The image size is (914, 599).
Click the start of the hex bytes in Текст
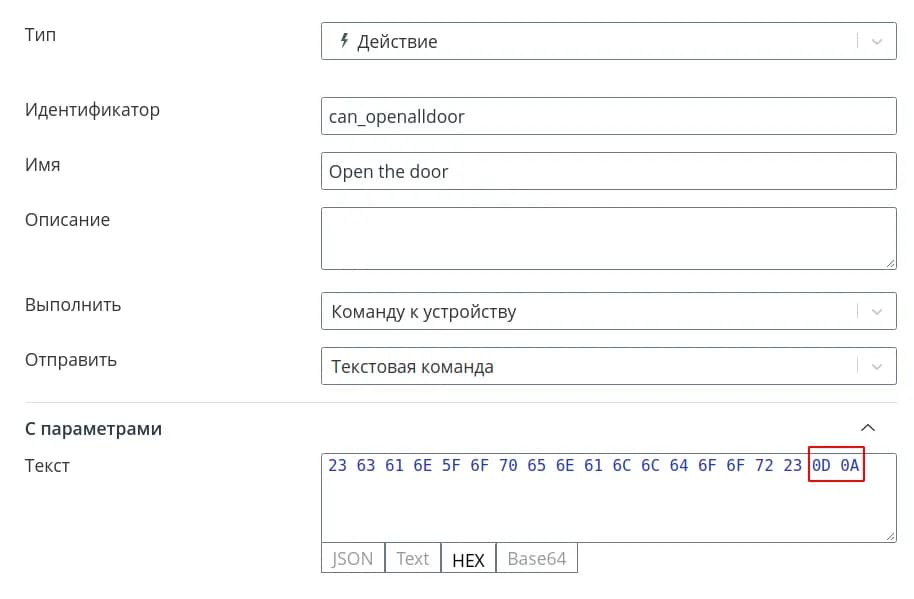coord(329,466)
